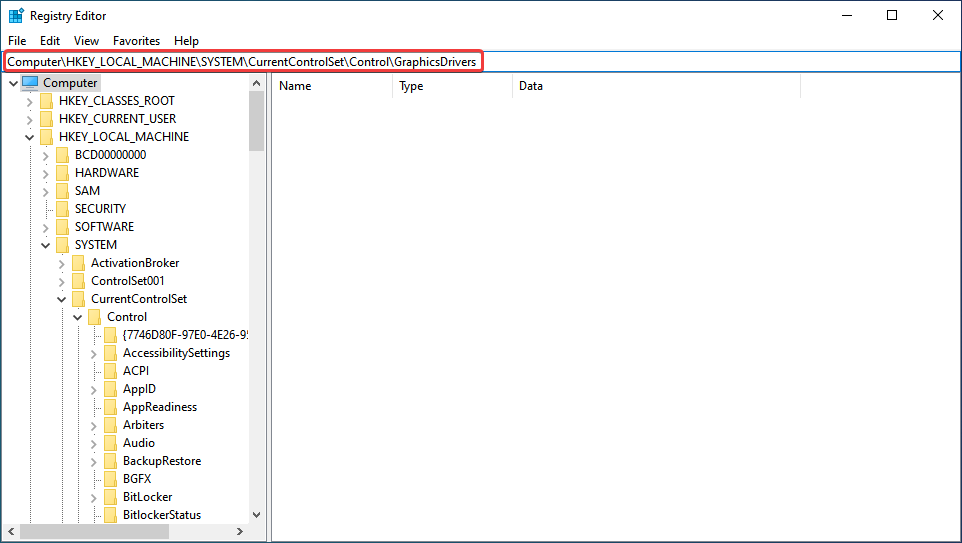
Task: Open the Edit menu
Action: (x=50, y=40)
